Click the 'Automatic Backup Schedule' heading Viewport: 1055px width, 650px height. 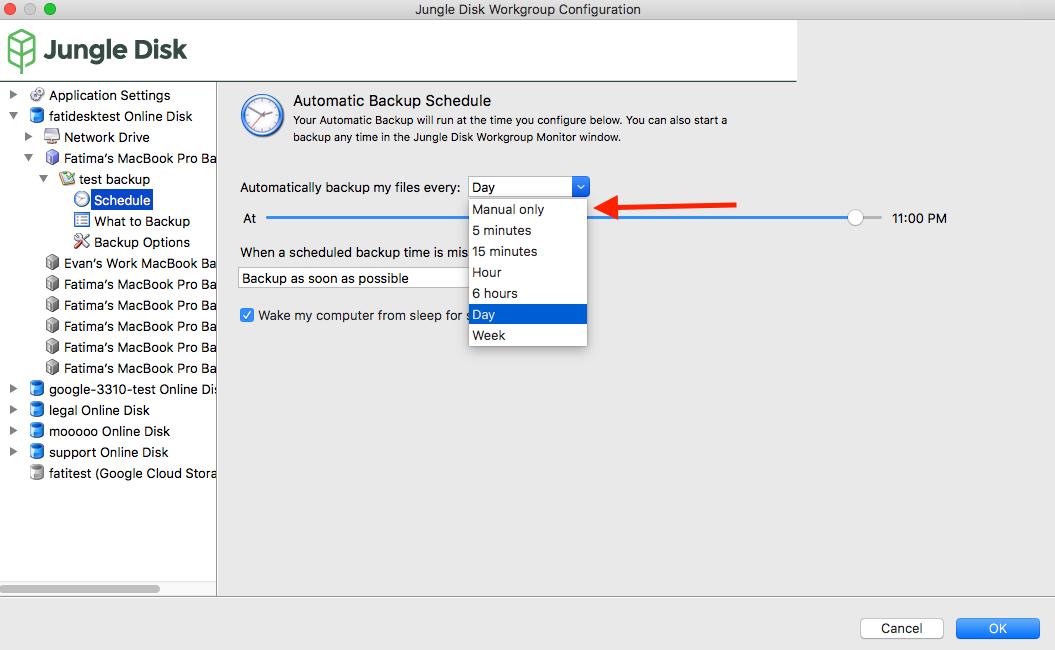pos(392,100)
